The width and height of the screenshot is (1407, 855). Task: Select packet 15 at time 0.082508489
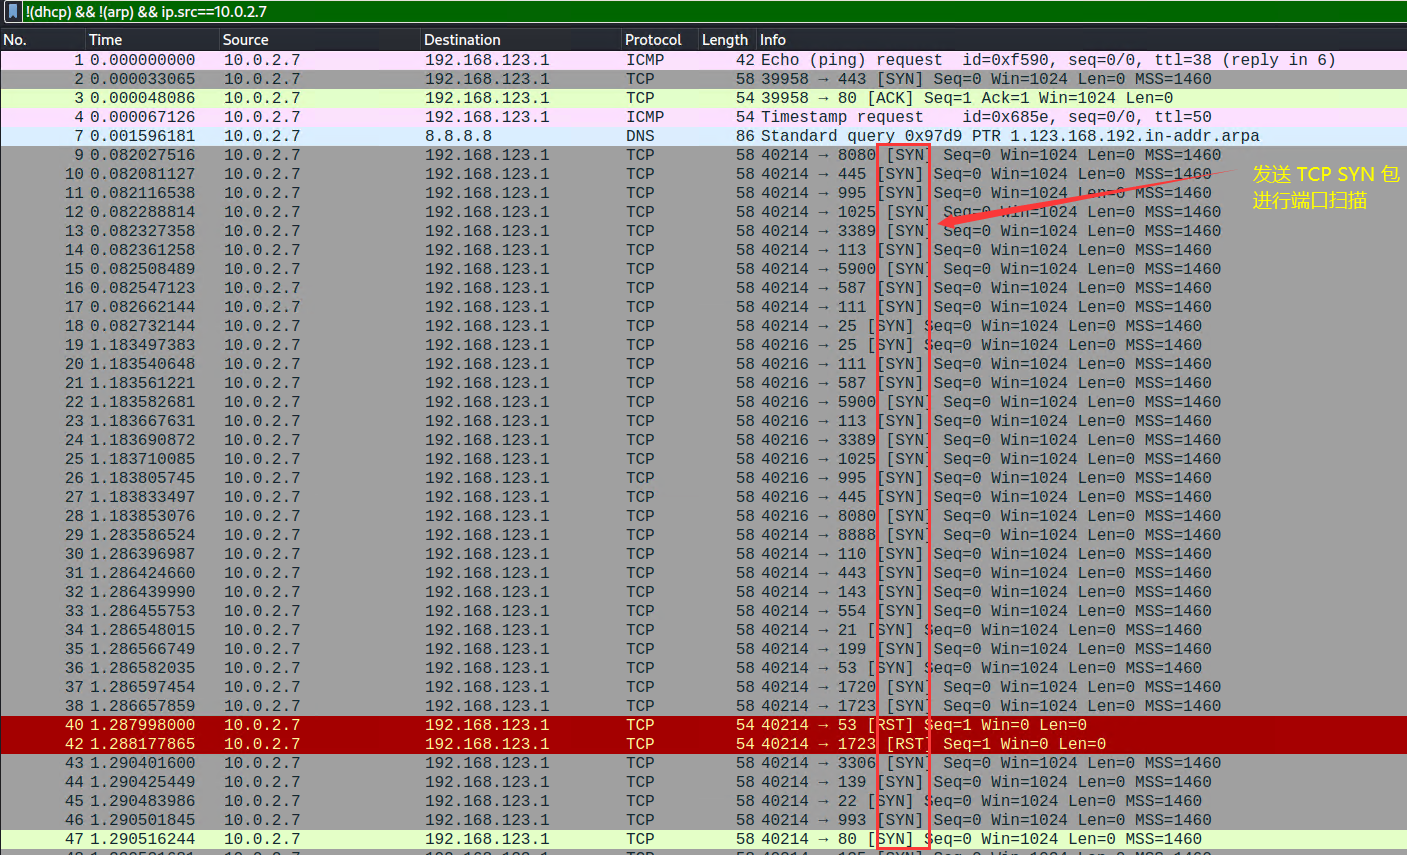(703, 269)
